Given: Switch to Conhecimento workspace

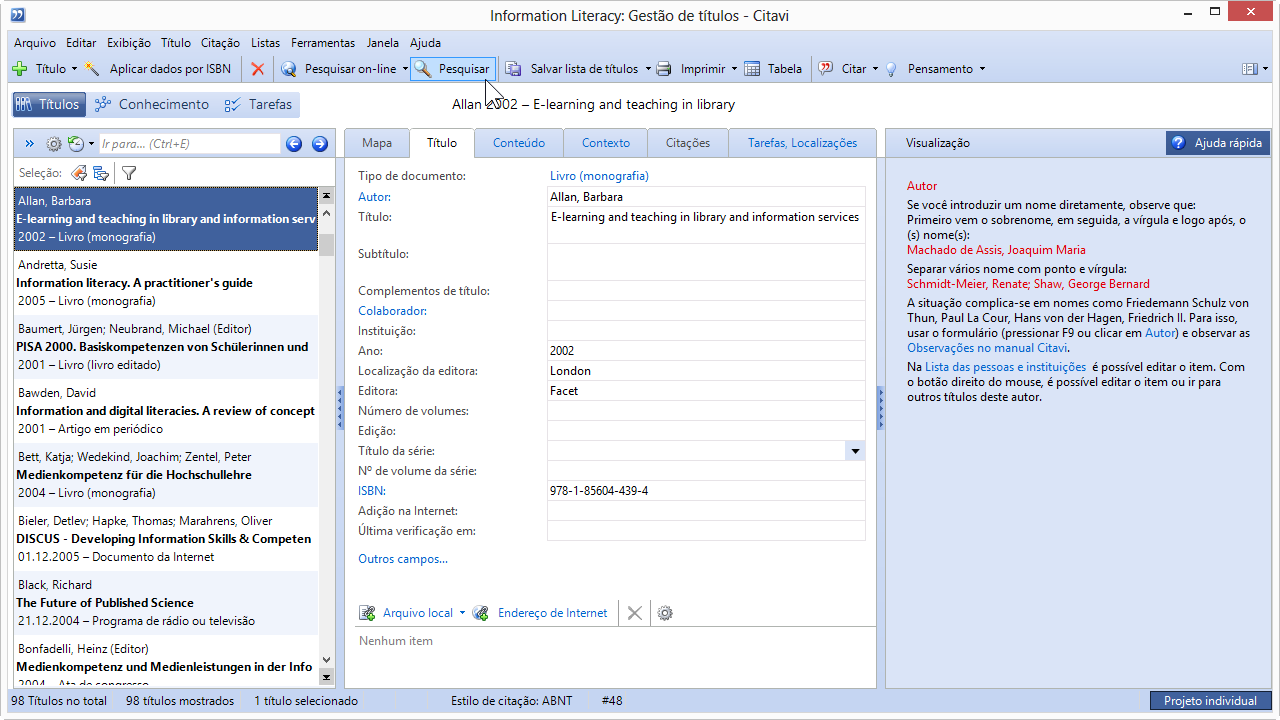Looking at the screenshot, I should point(152,104).
